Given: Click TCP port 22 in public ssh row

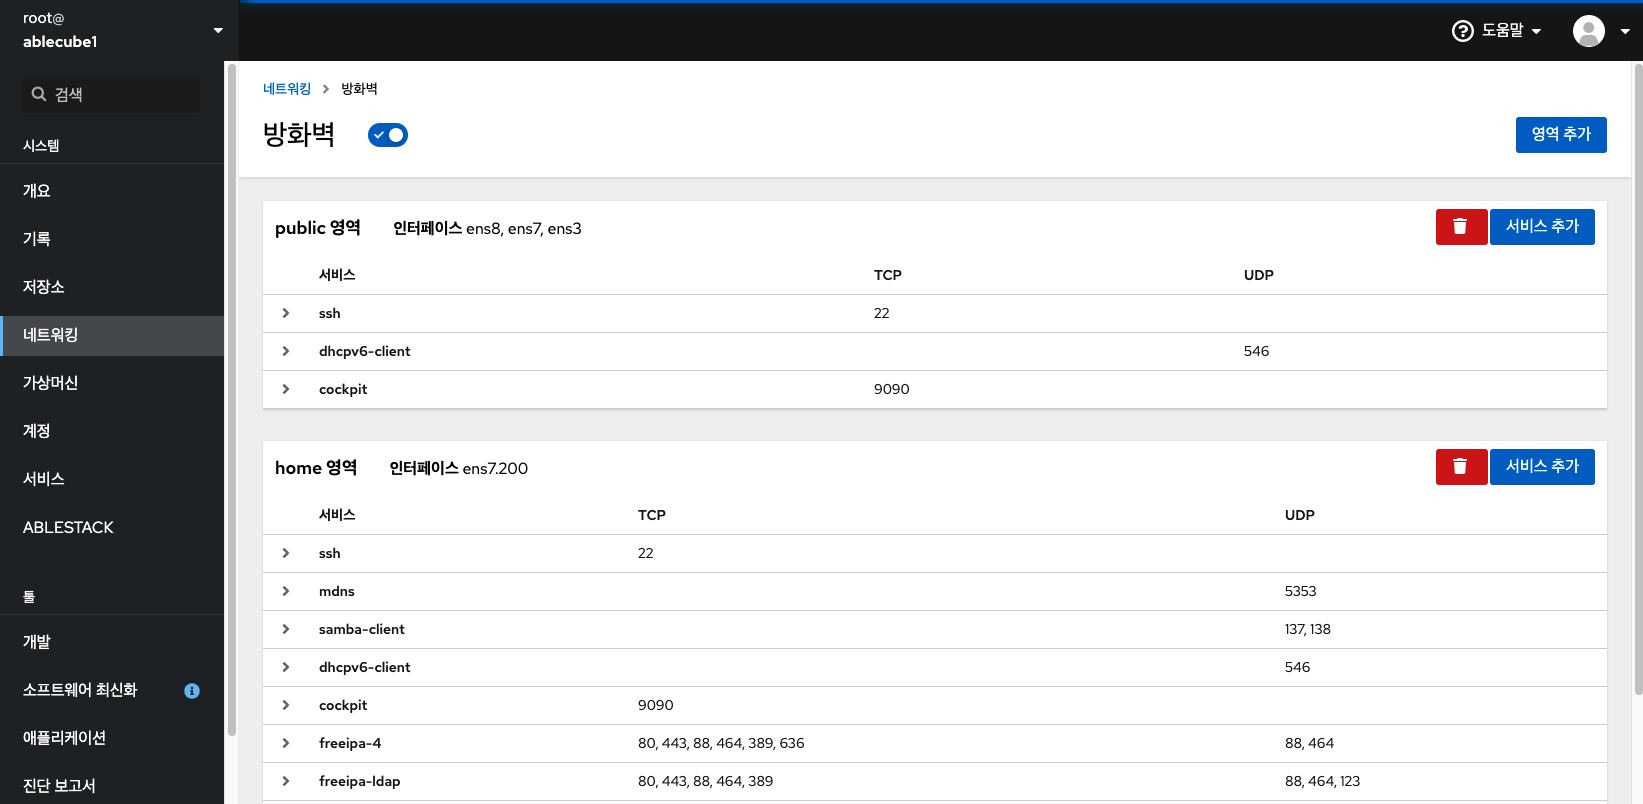Looking at the screenshot, I should coord(882,313).
